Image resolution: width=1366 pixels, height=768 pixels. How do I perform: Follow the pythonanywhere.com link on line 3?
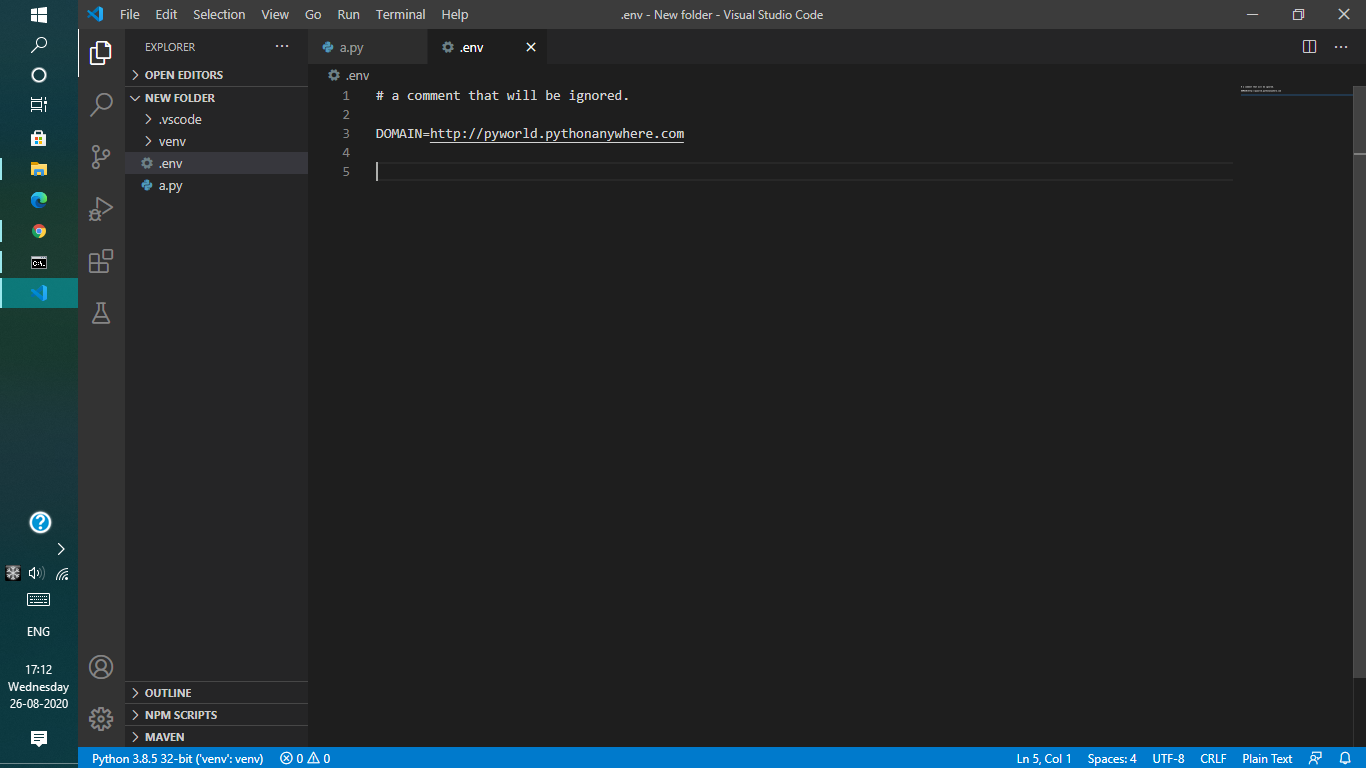(556, 133)
